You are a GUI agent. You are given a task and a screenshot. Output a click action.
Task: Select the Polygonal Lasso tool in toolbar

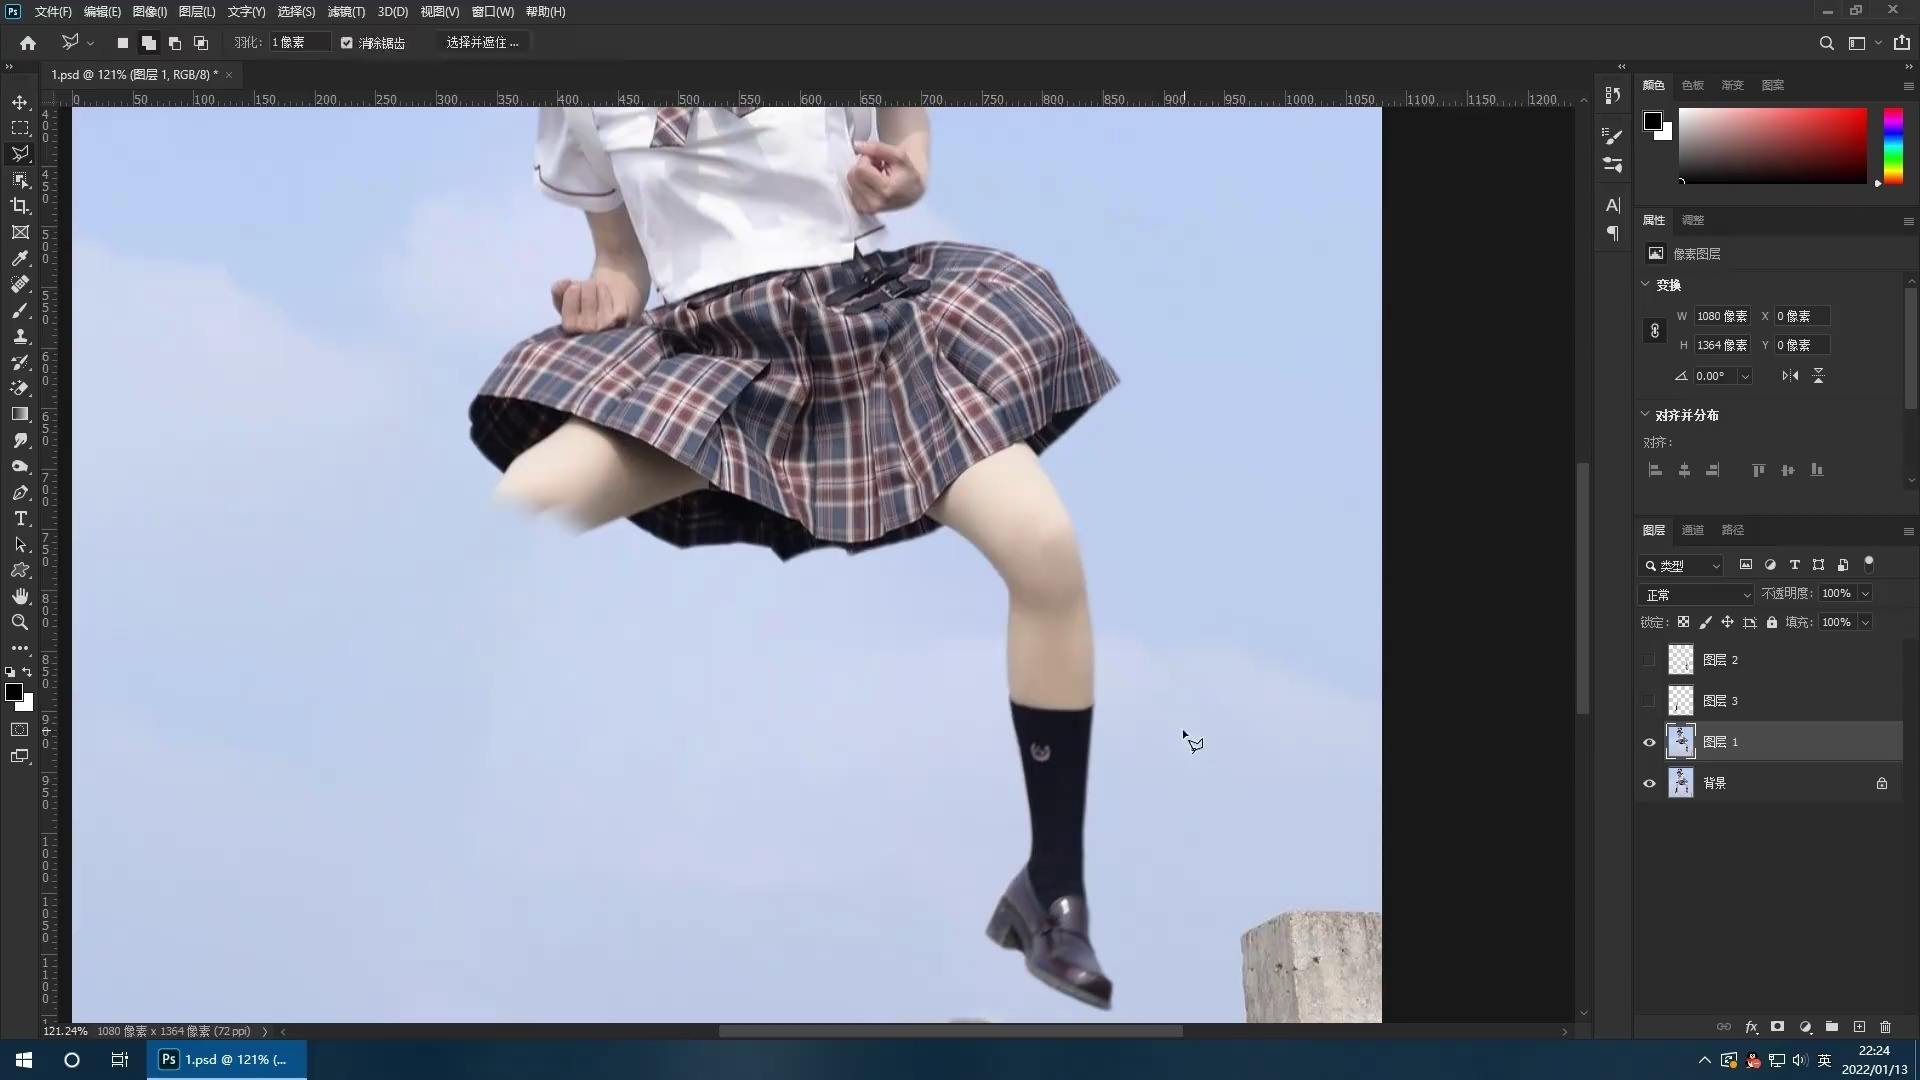pyautogui.click(x=20, y=154)
